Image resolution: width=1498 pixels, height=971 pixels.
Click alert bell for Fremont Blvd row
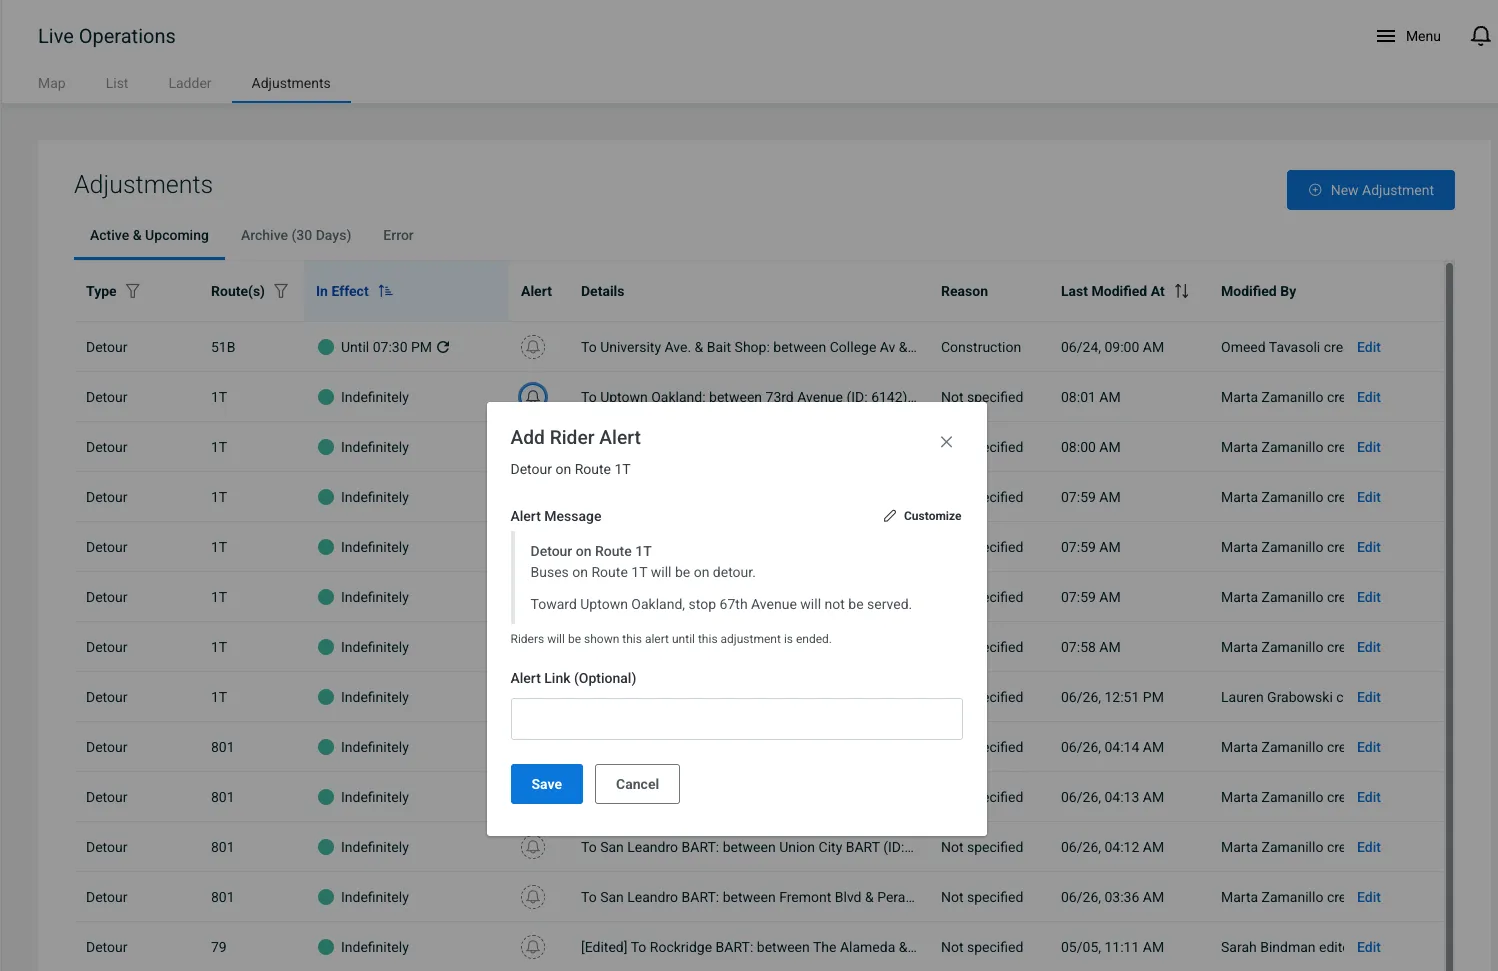pos(533,897)
